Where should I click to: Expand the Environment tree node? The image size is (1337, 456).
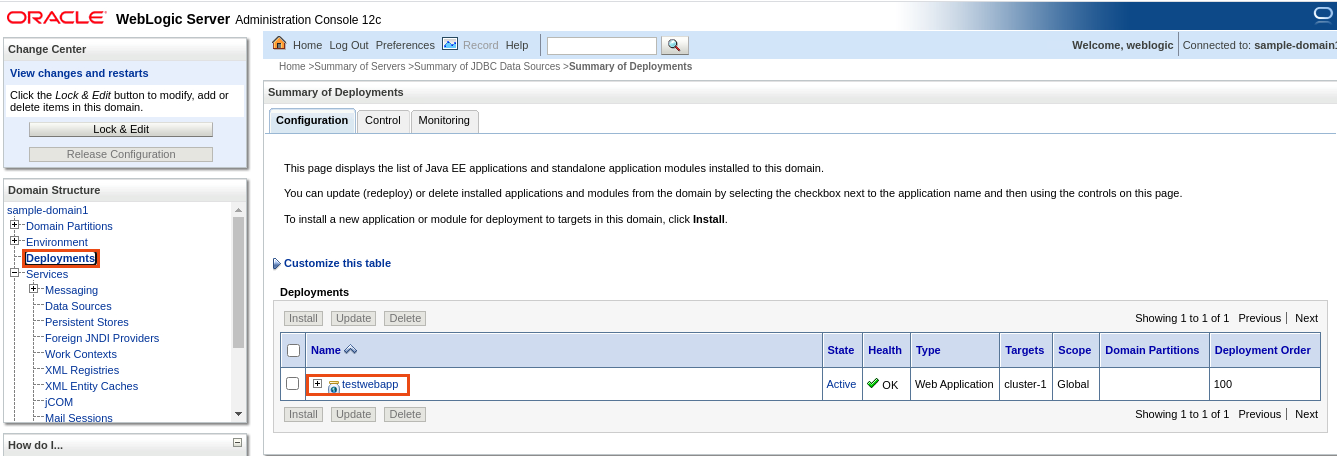tap(15, 241)
